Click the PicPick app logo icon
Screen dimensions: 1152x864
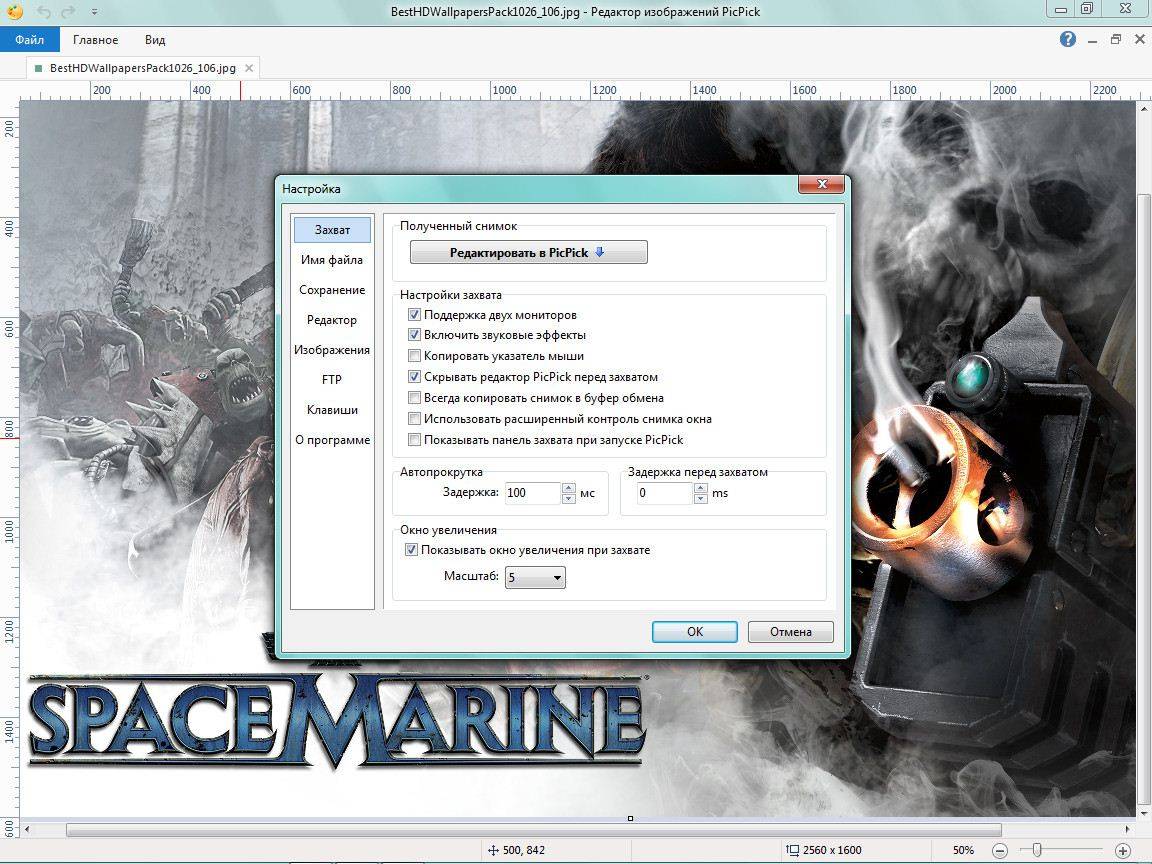pos(15,11)
